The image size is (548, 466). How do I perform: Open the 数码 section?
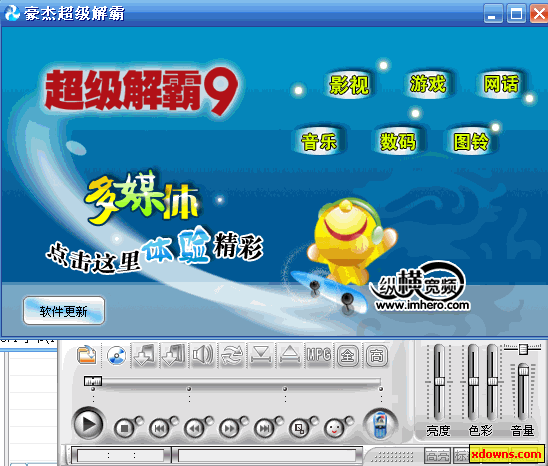click(398, 142)
